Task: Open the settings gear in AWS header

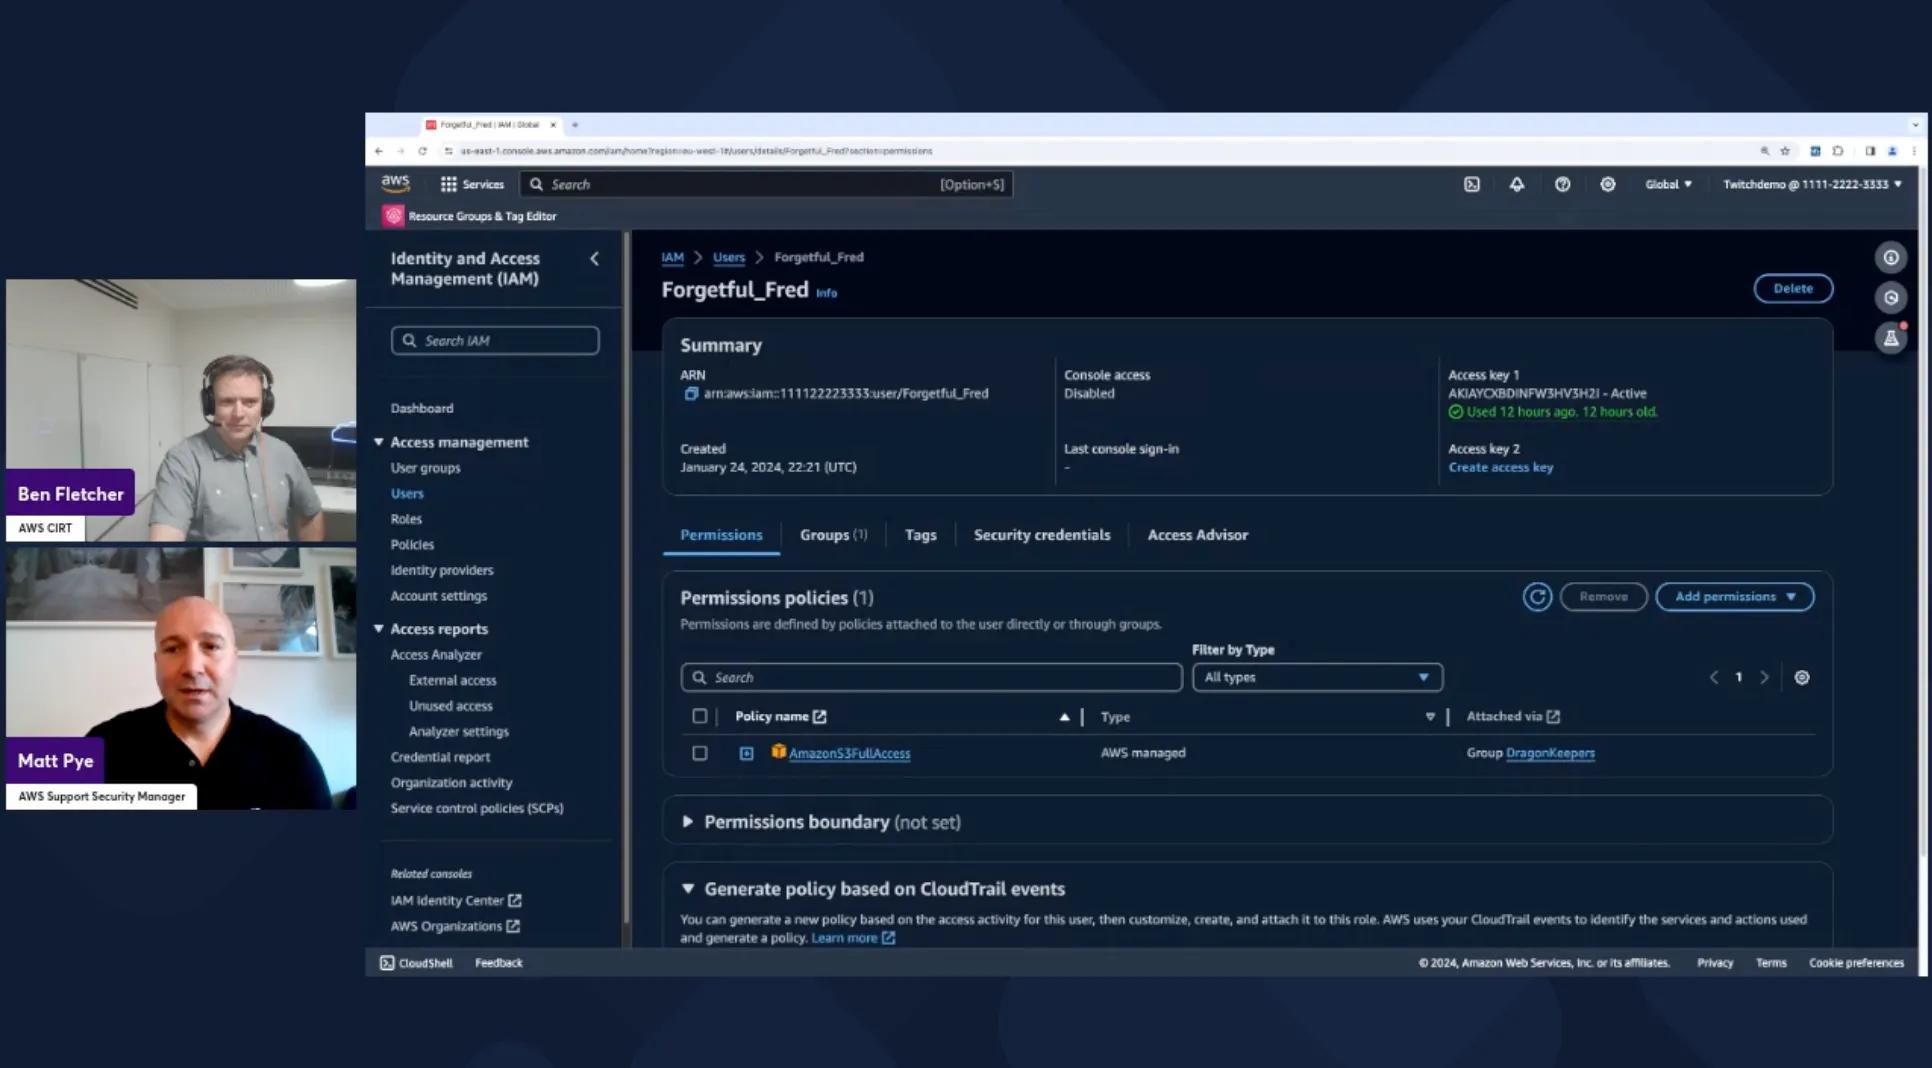Action: (x=1607, y=184)
